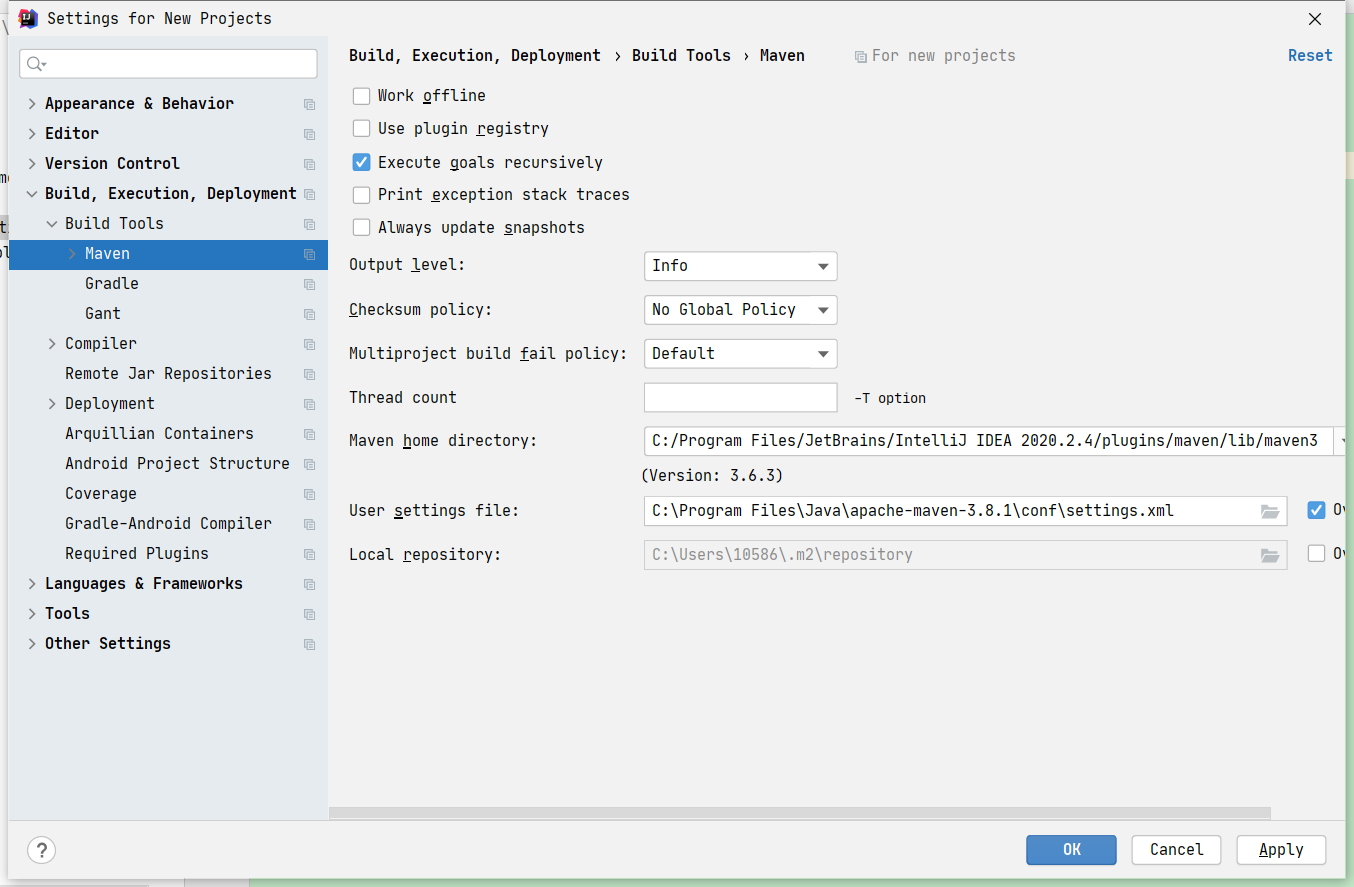Viewport: 1354px width, 887px height.
Task: Select Gant in the settings tree
Action: point(103,314)
